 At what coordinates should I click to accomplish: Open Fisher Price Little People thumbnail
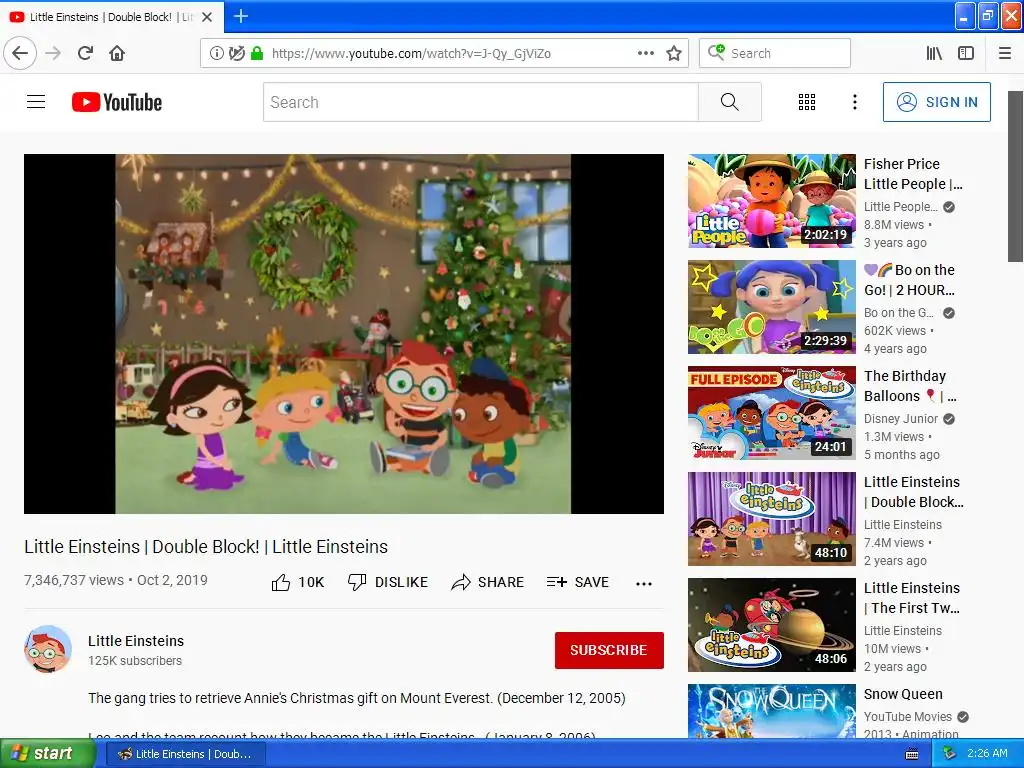[771, 201]
